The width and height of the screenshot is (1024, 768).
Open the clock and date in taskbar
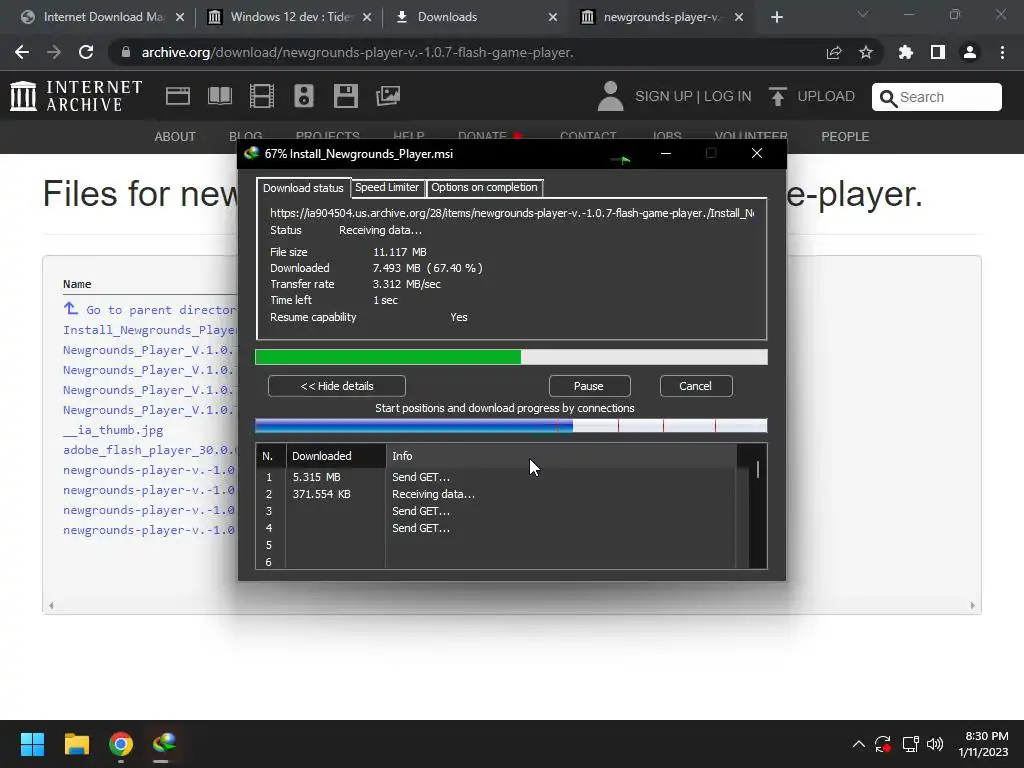[x=984, y=744]
